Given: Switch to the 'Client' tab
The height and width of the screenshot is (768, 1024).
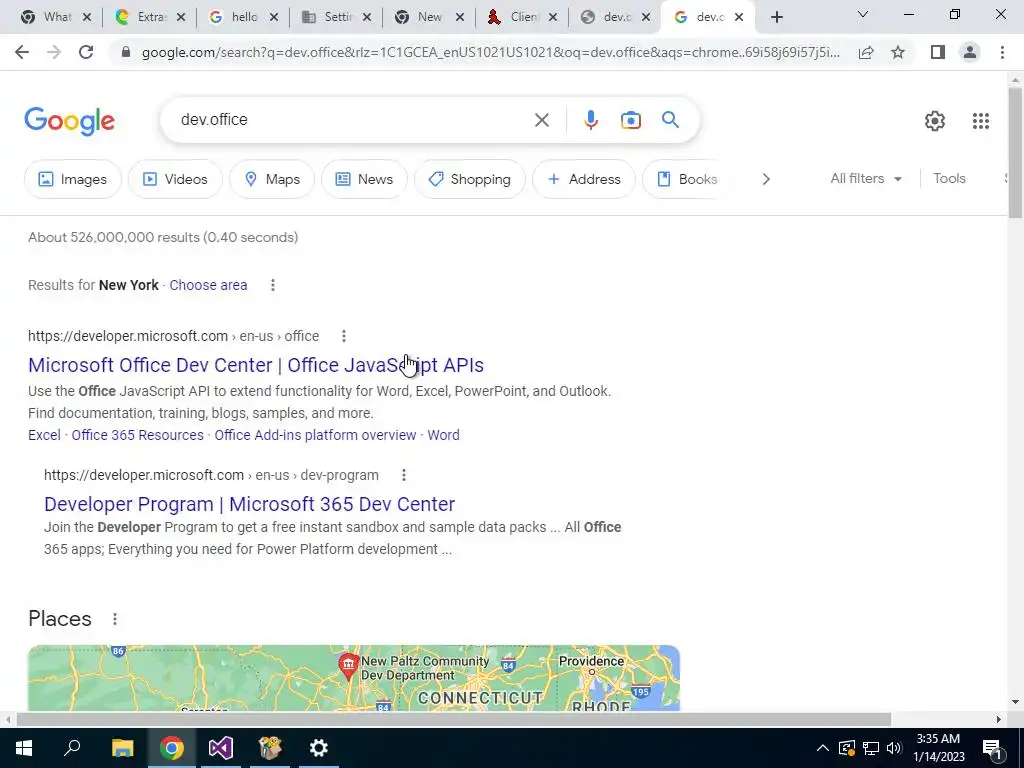Looking at the screenshot, I should [x=524, y=18].
